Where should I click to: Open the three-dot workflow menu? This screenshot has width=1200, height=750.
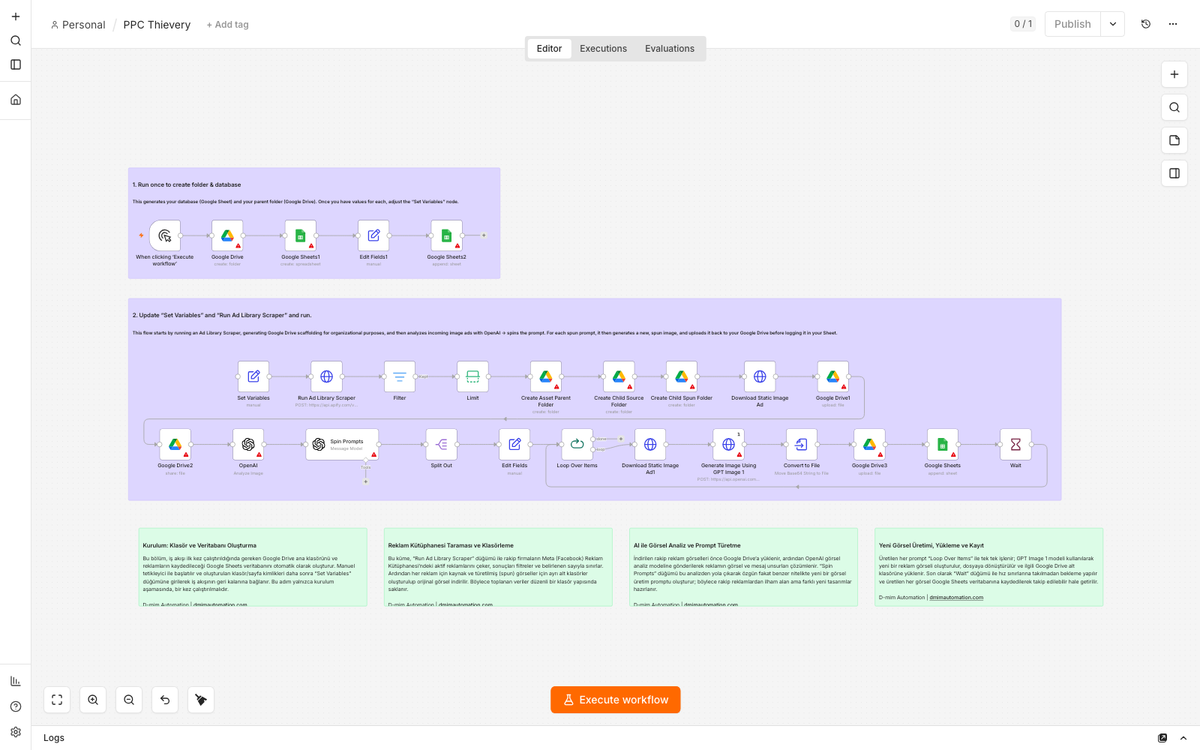click(1173, 24)
